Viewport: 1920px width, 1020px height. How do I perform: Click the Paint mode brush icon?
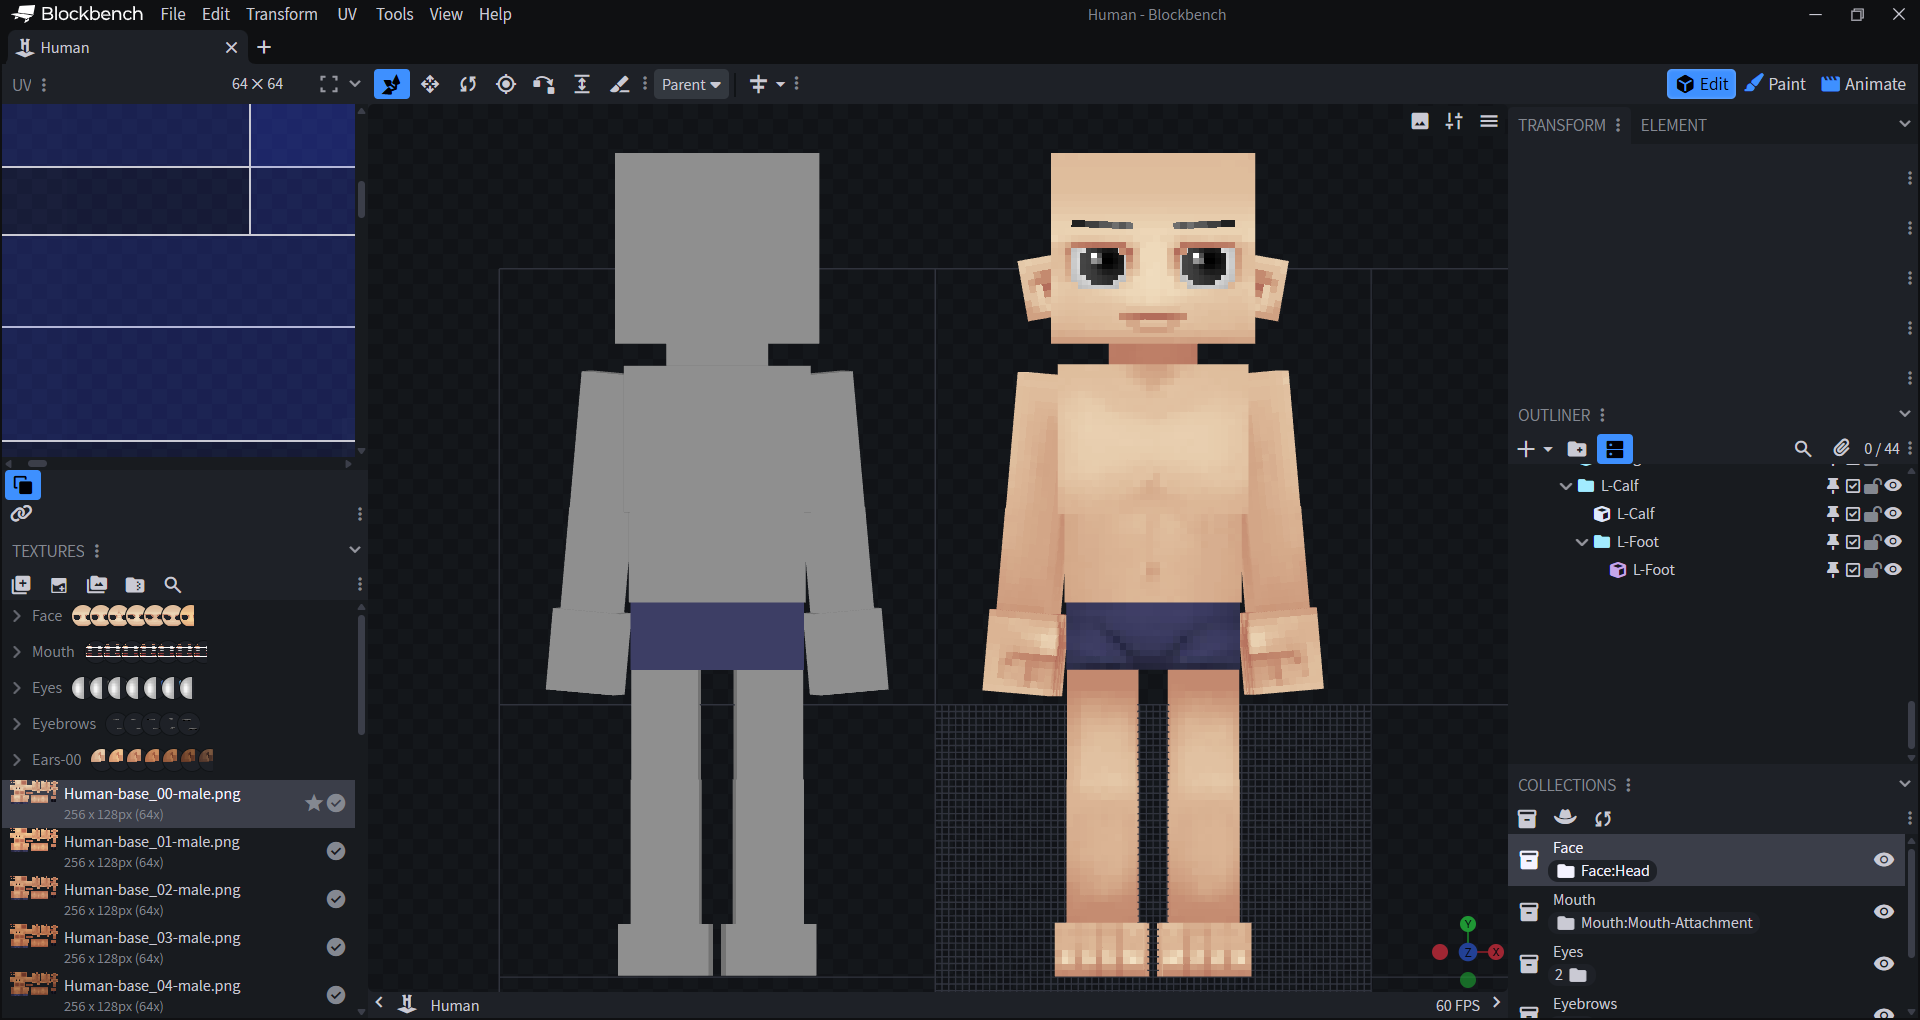tap(1754, 84)
